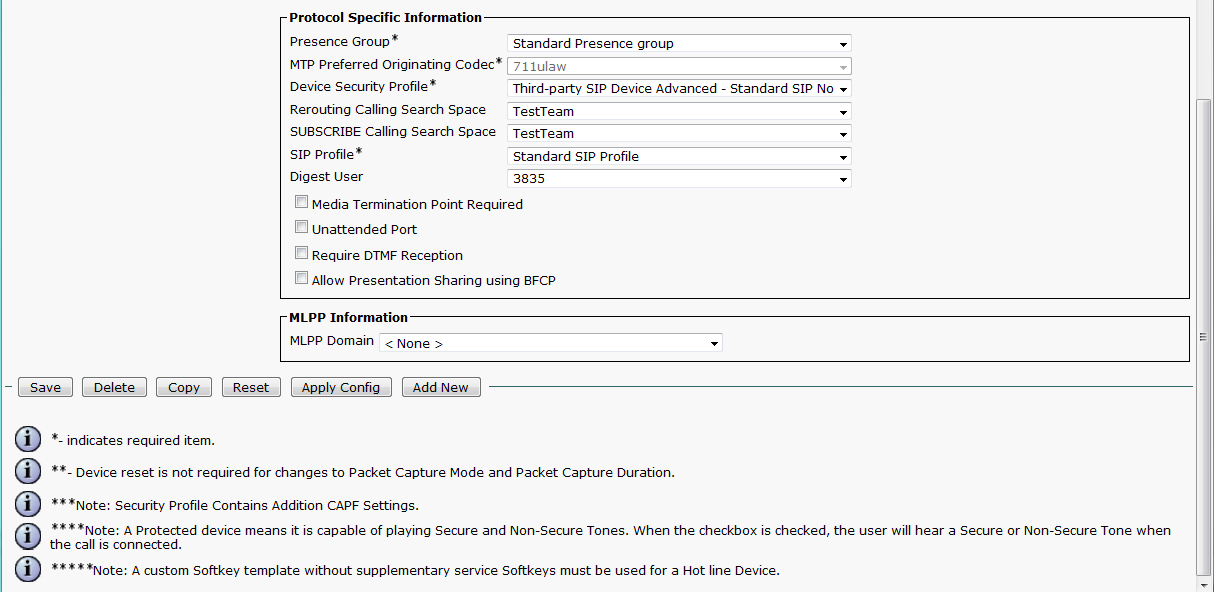Screen dimensions: 1214x592
Task: Check the Unattended Port option
Action: [x=301, y=228]
